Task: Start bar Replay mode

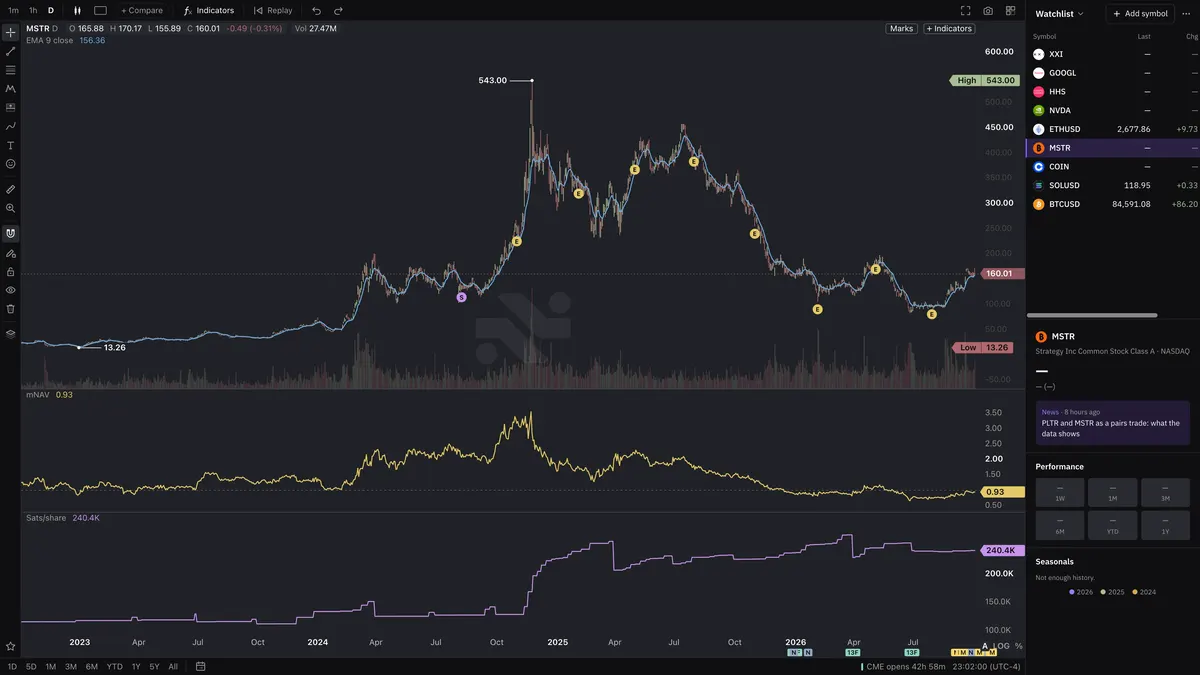Action: pos(273,10)
